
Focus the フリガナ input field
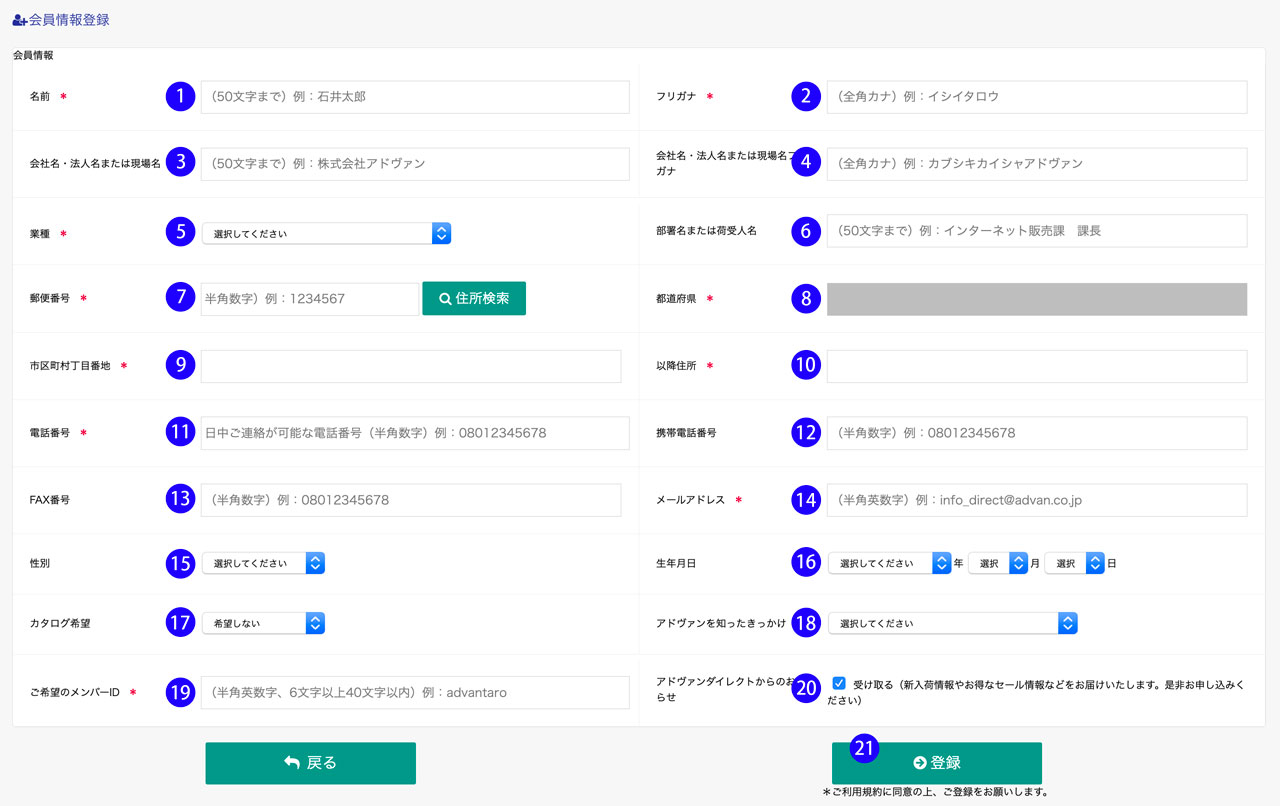[x=1037, y=97]
